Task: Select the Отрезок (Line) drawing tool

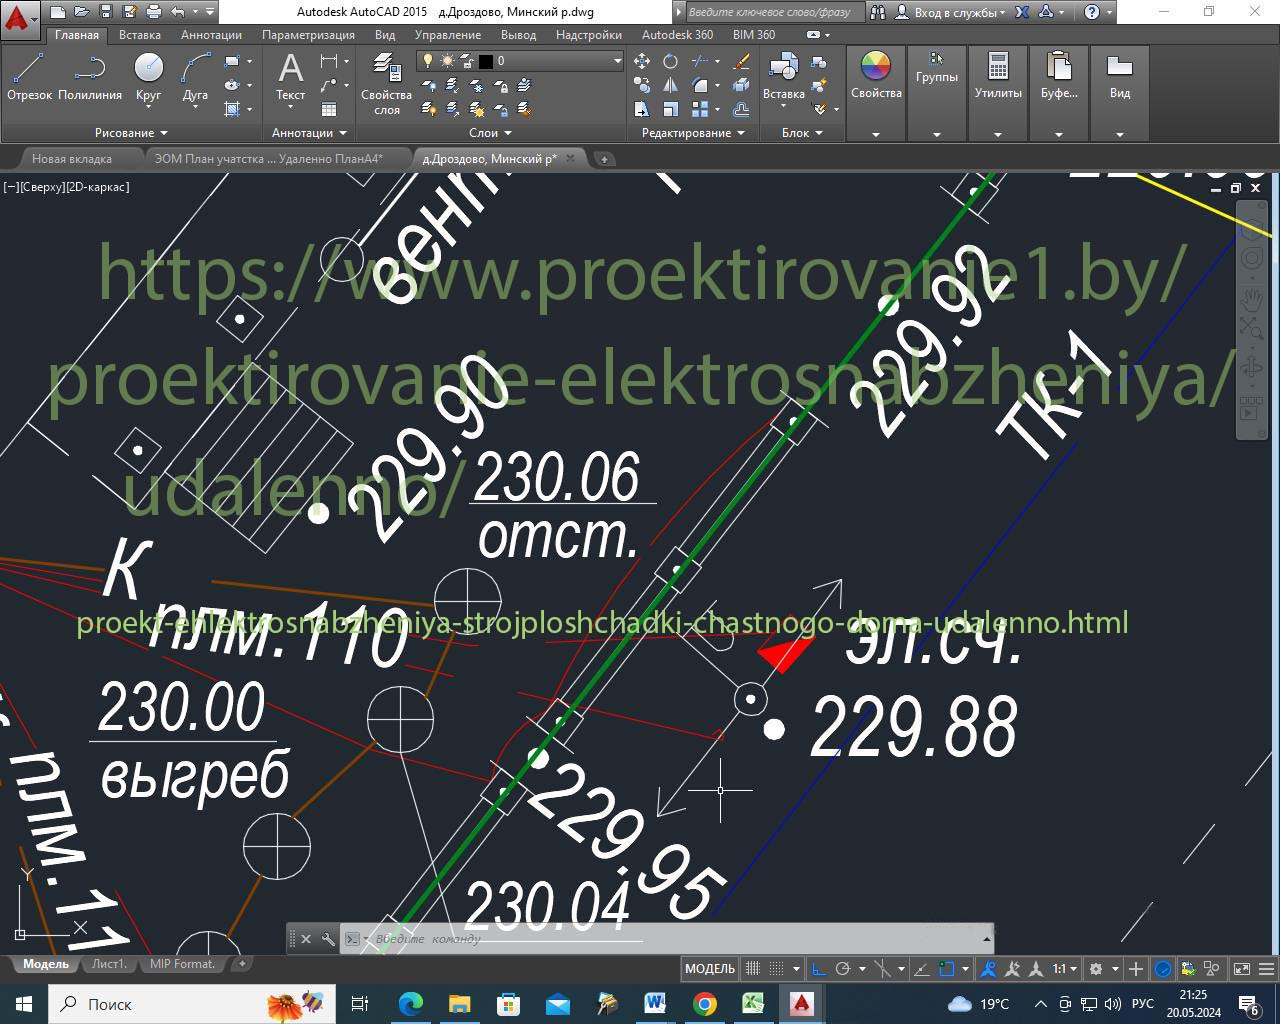Action: (29, 76)
